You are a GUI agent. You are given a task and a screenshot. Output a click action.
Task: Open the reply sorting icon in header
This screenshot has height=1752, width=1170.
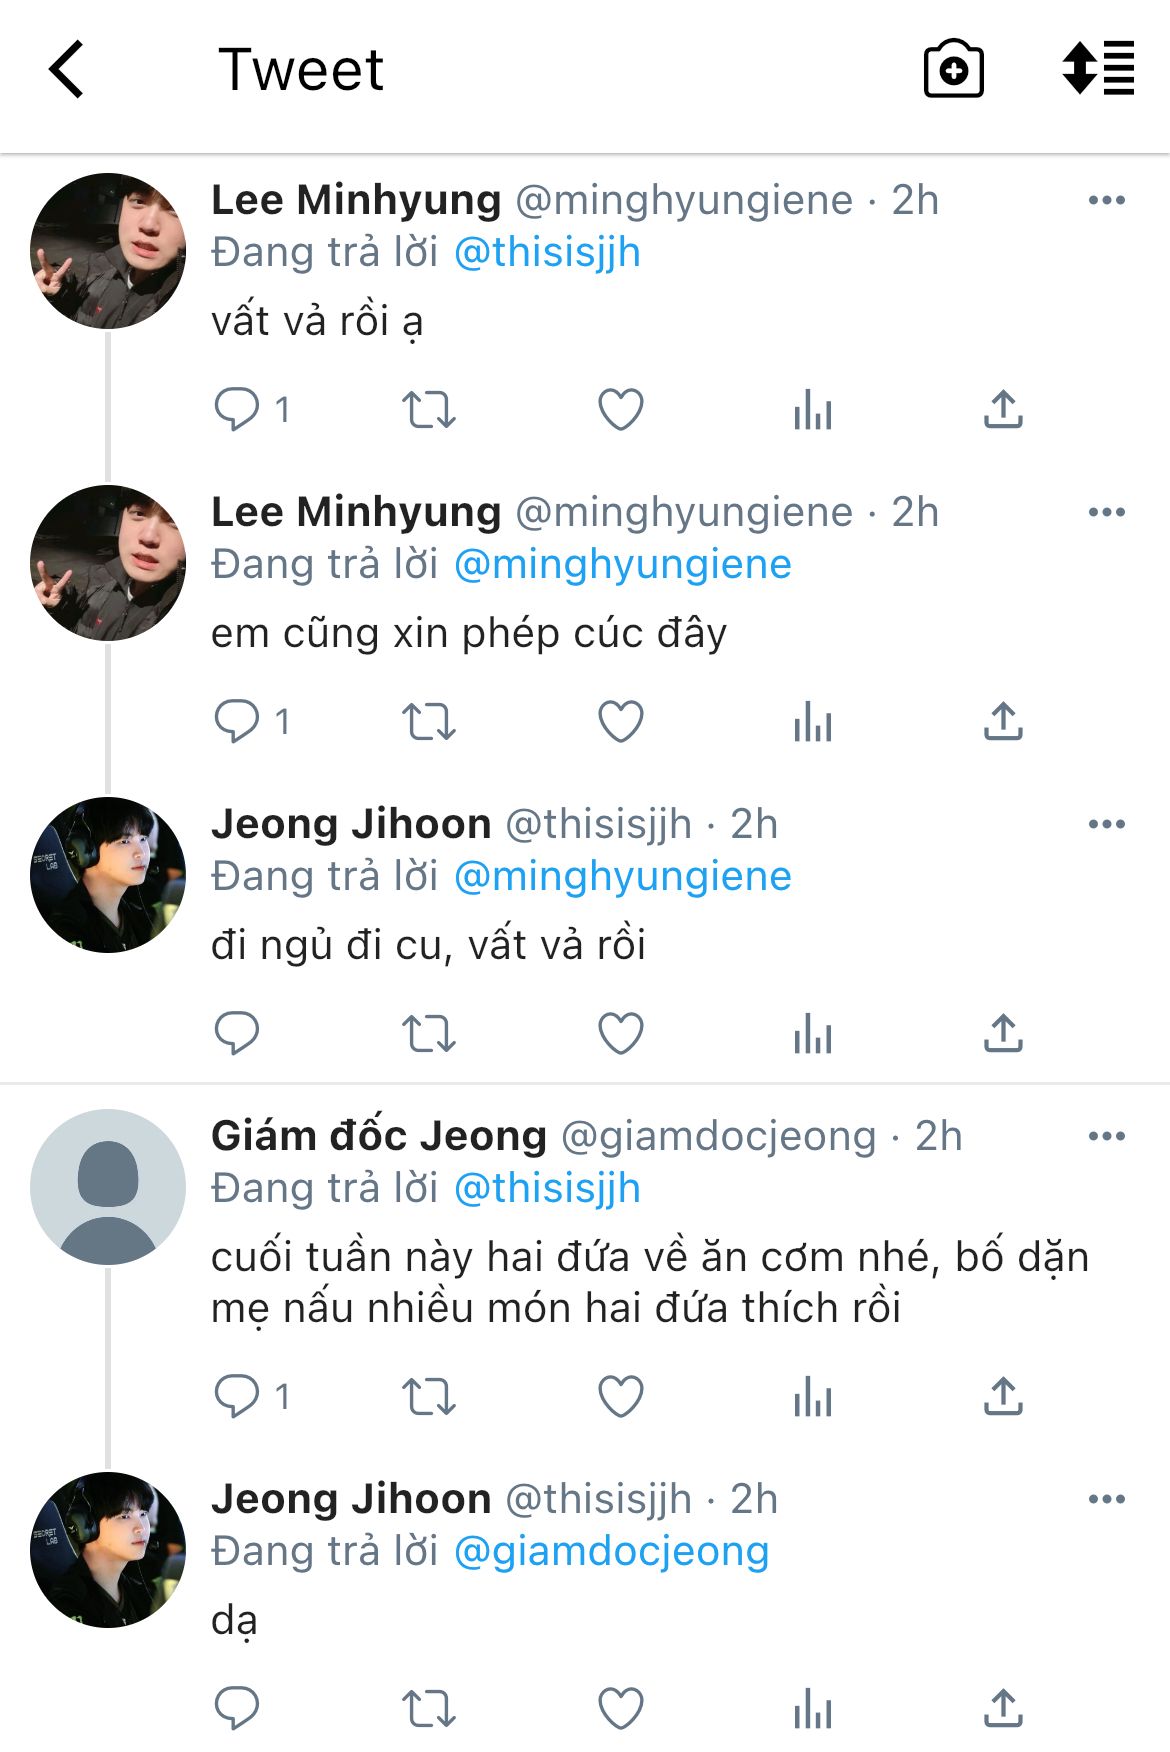point(1098,70)
